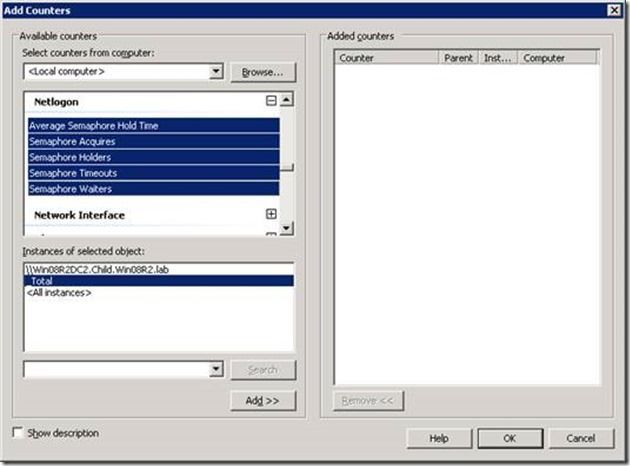Click the Add >> button
Image resolution: width=630 pixels, height=466 pixels.
(x=263, y=401)
